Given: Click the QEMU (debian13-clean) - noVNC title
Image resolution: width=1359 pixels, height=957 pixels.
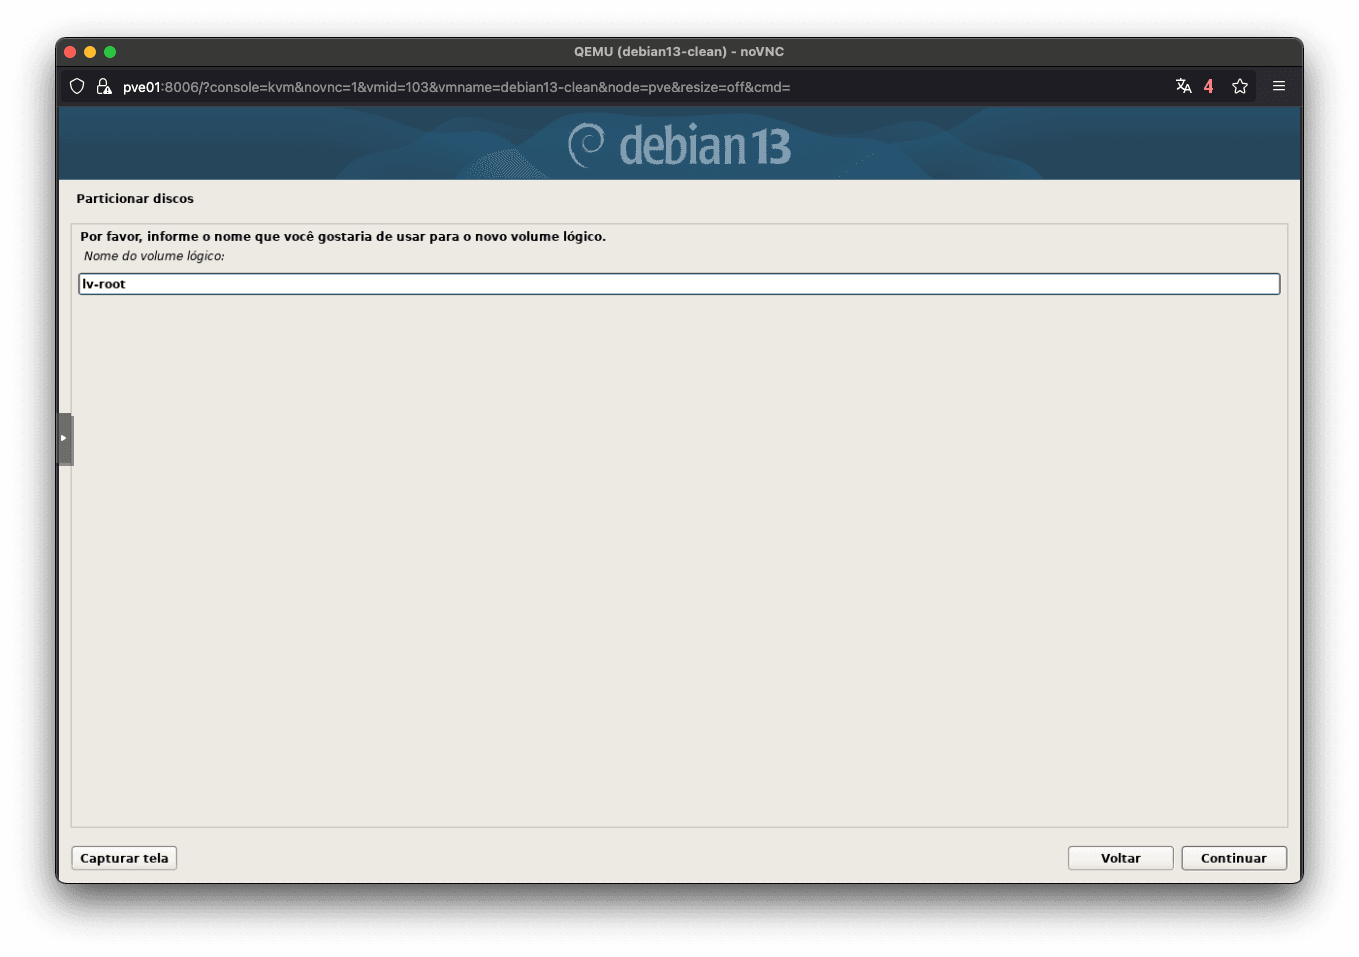Looking at the screenshot, I should click(679, 52).
